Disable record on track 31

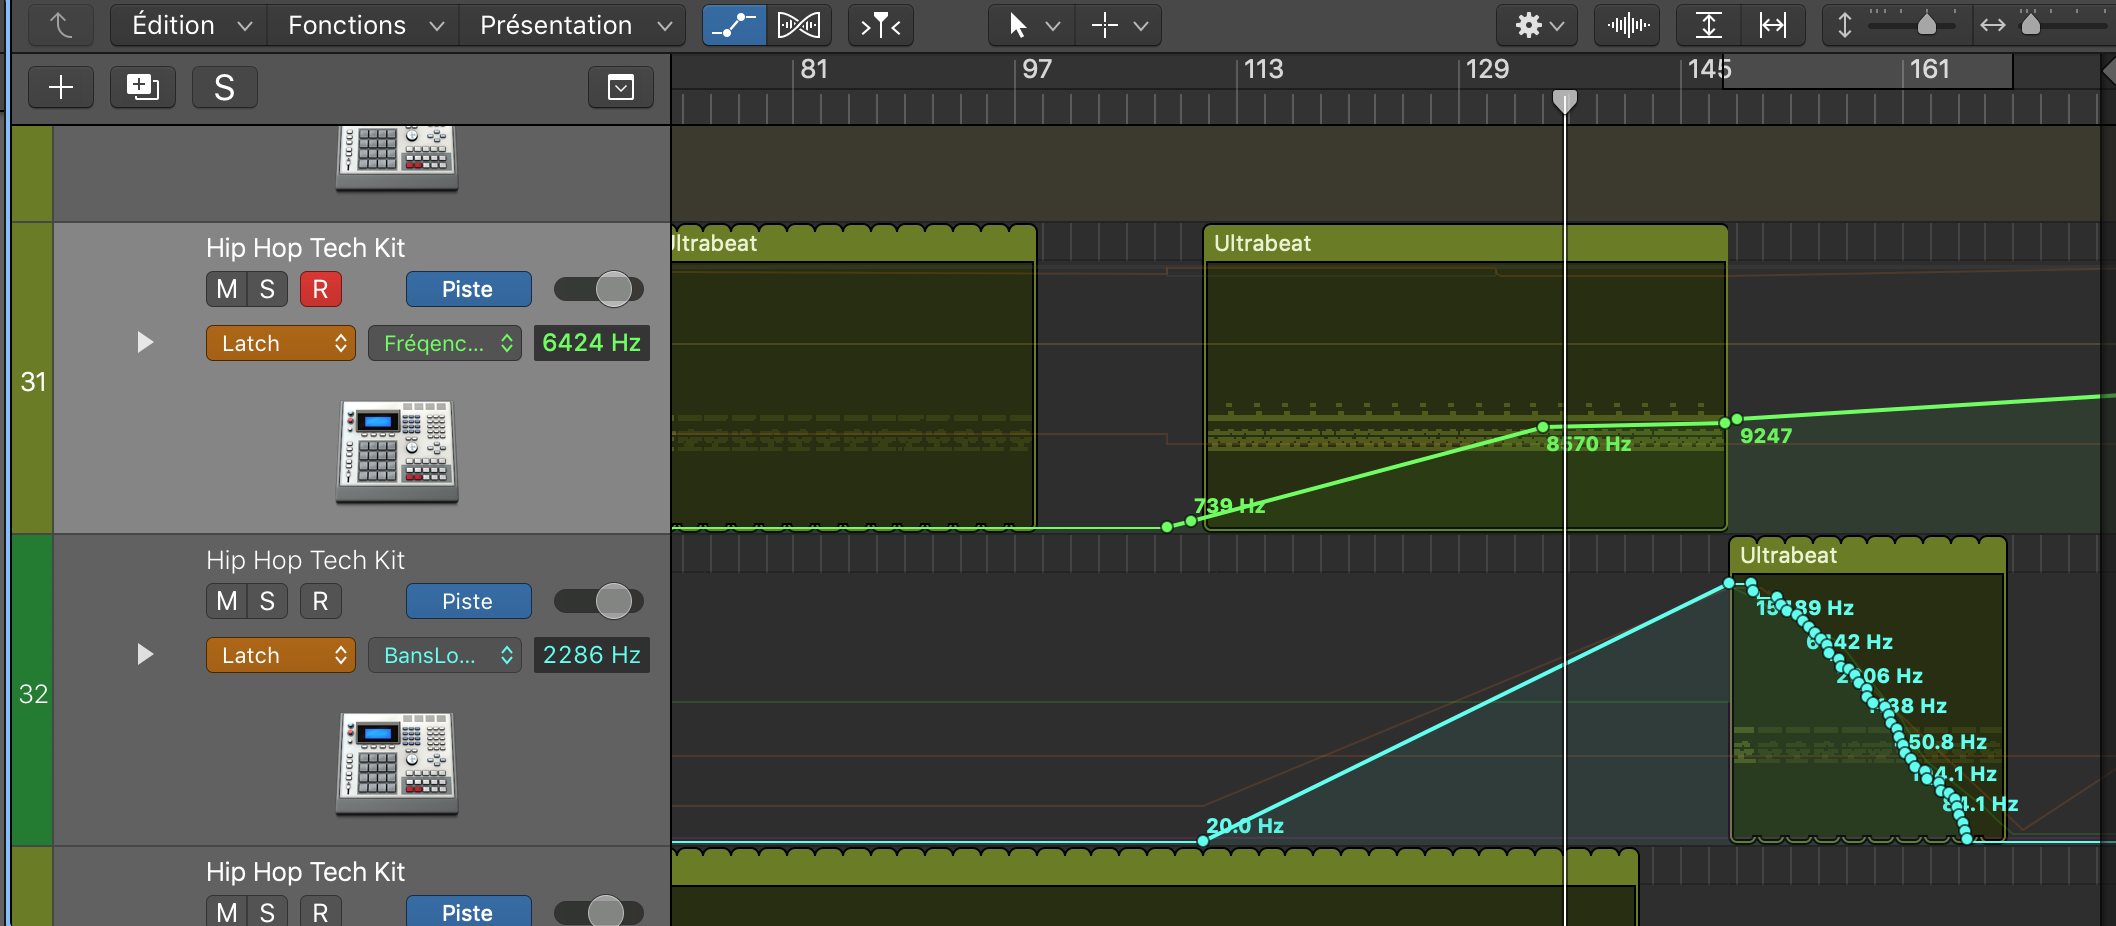pos(320,289)
